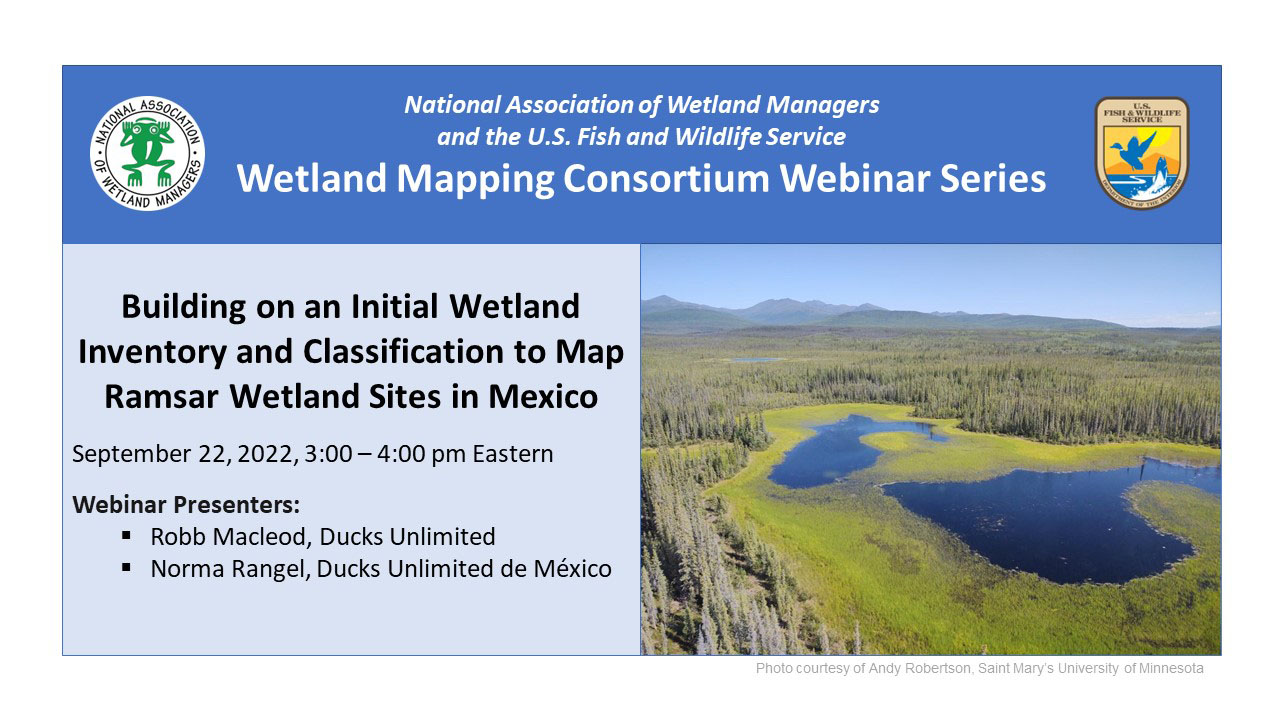Click the National Association of Wetland Managers frog logo
This screenshot has width=1280, height=720.
point(148,153)
